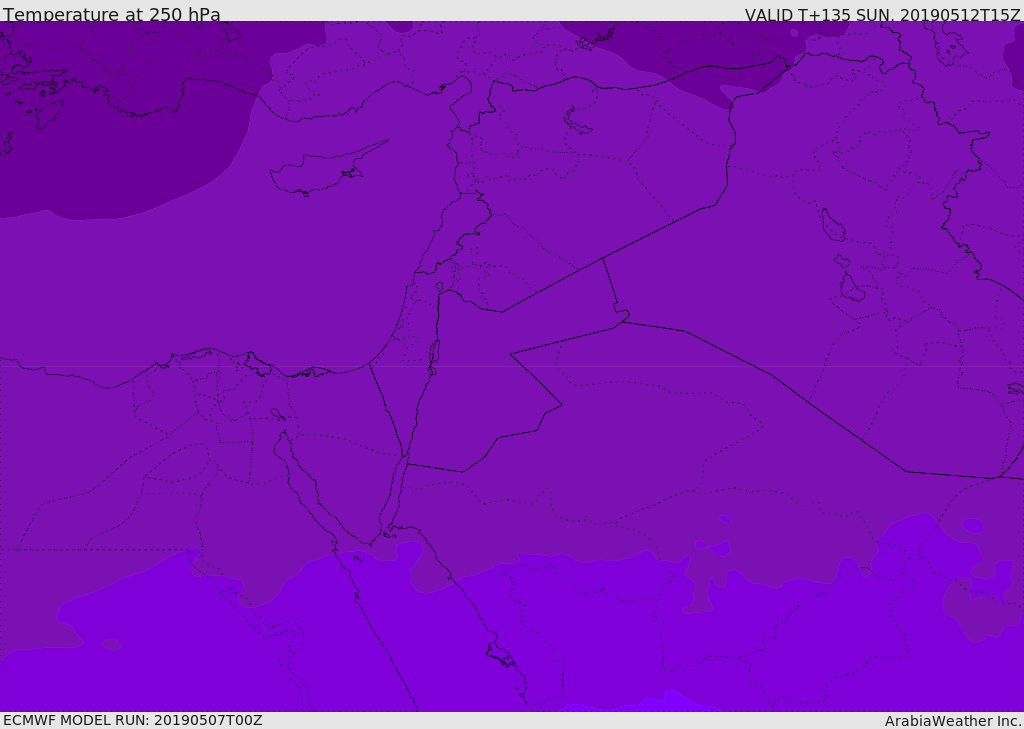Click the VALID T+135 timestamp label
This screenshot has width=1024, height=729.
(x=882, y=14)
